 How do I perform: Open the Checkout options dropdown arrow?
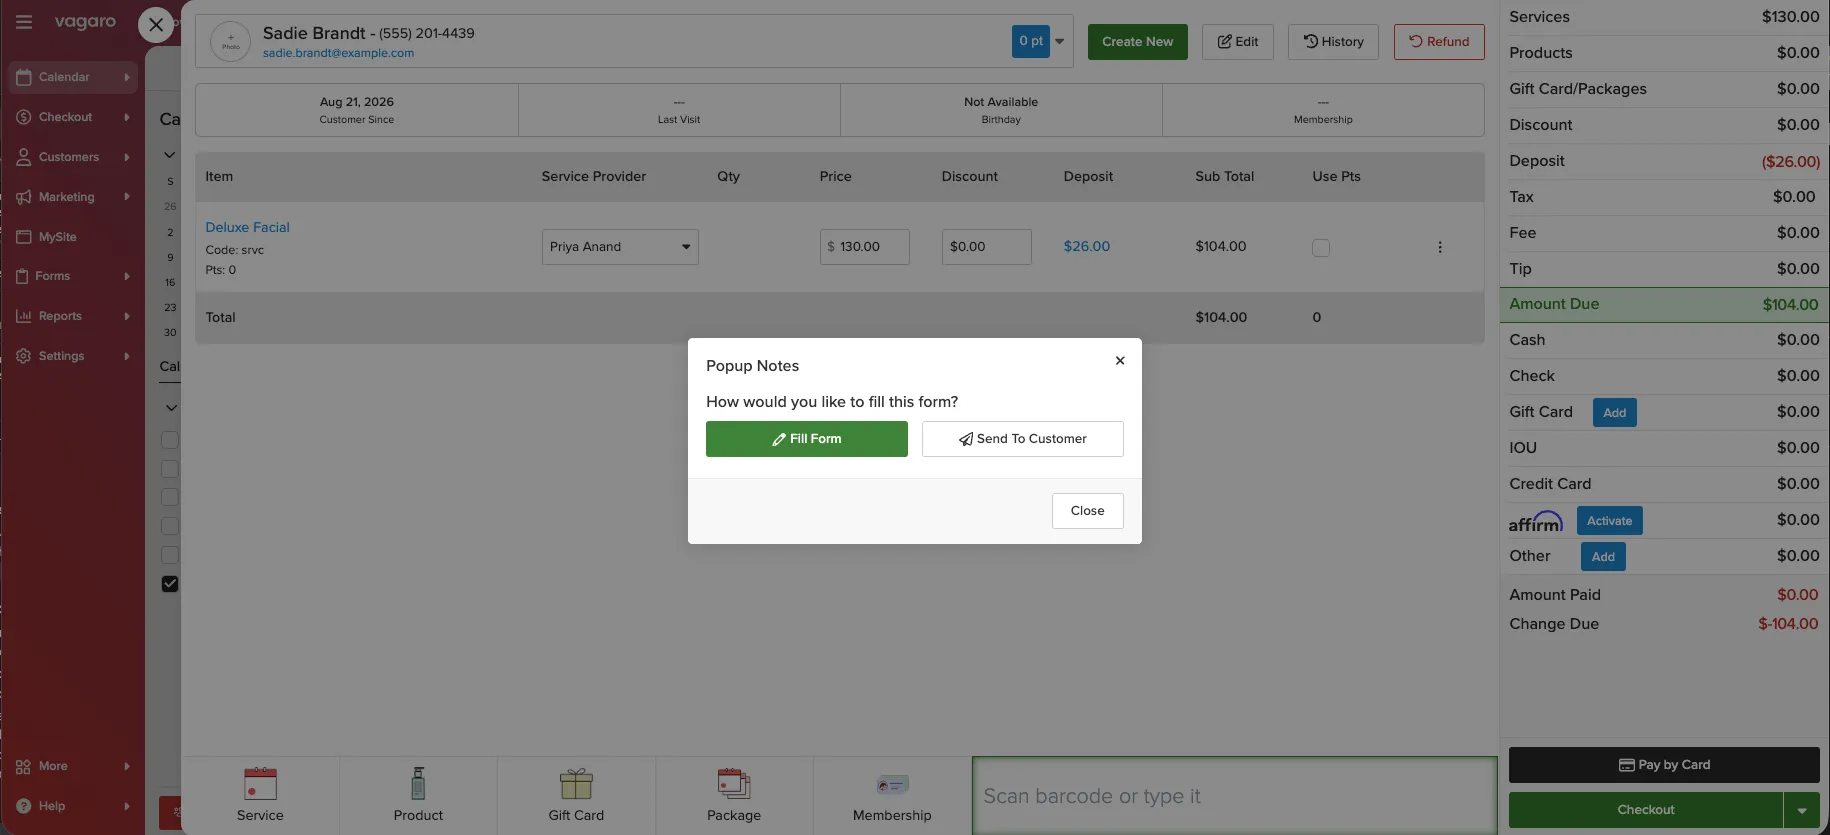(x=1802, y=810)
